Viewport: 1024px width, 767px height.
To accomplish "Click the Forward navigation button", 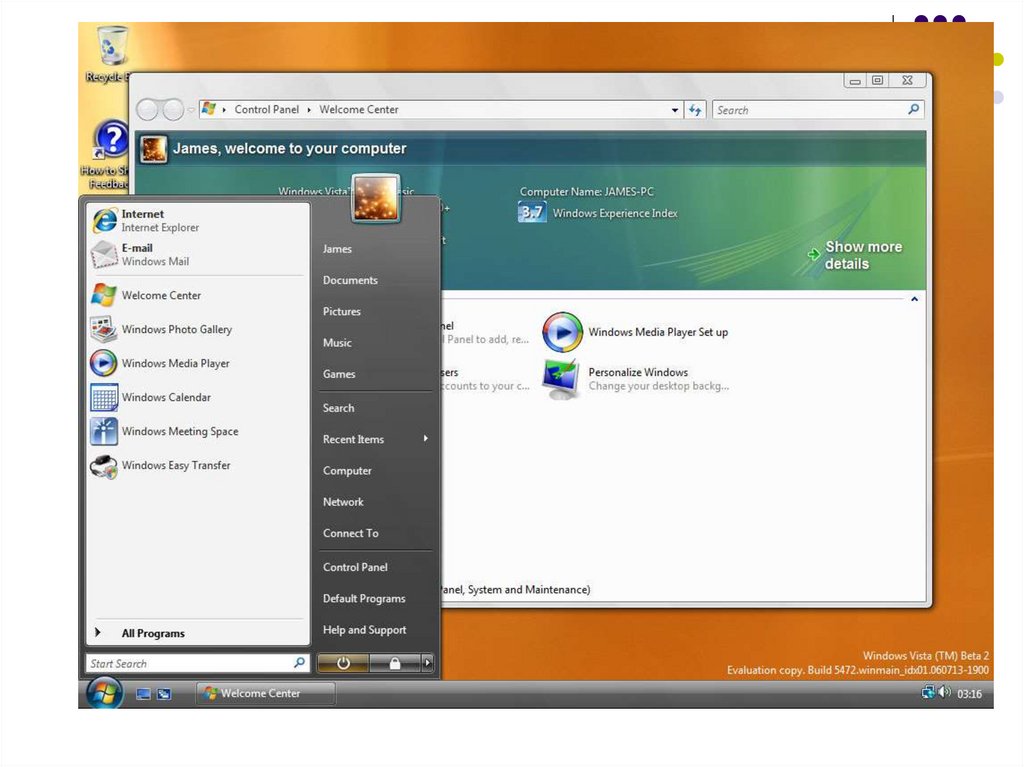I will (x=173, y=109).
